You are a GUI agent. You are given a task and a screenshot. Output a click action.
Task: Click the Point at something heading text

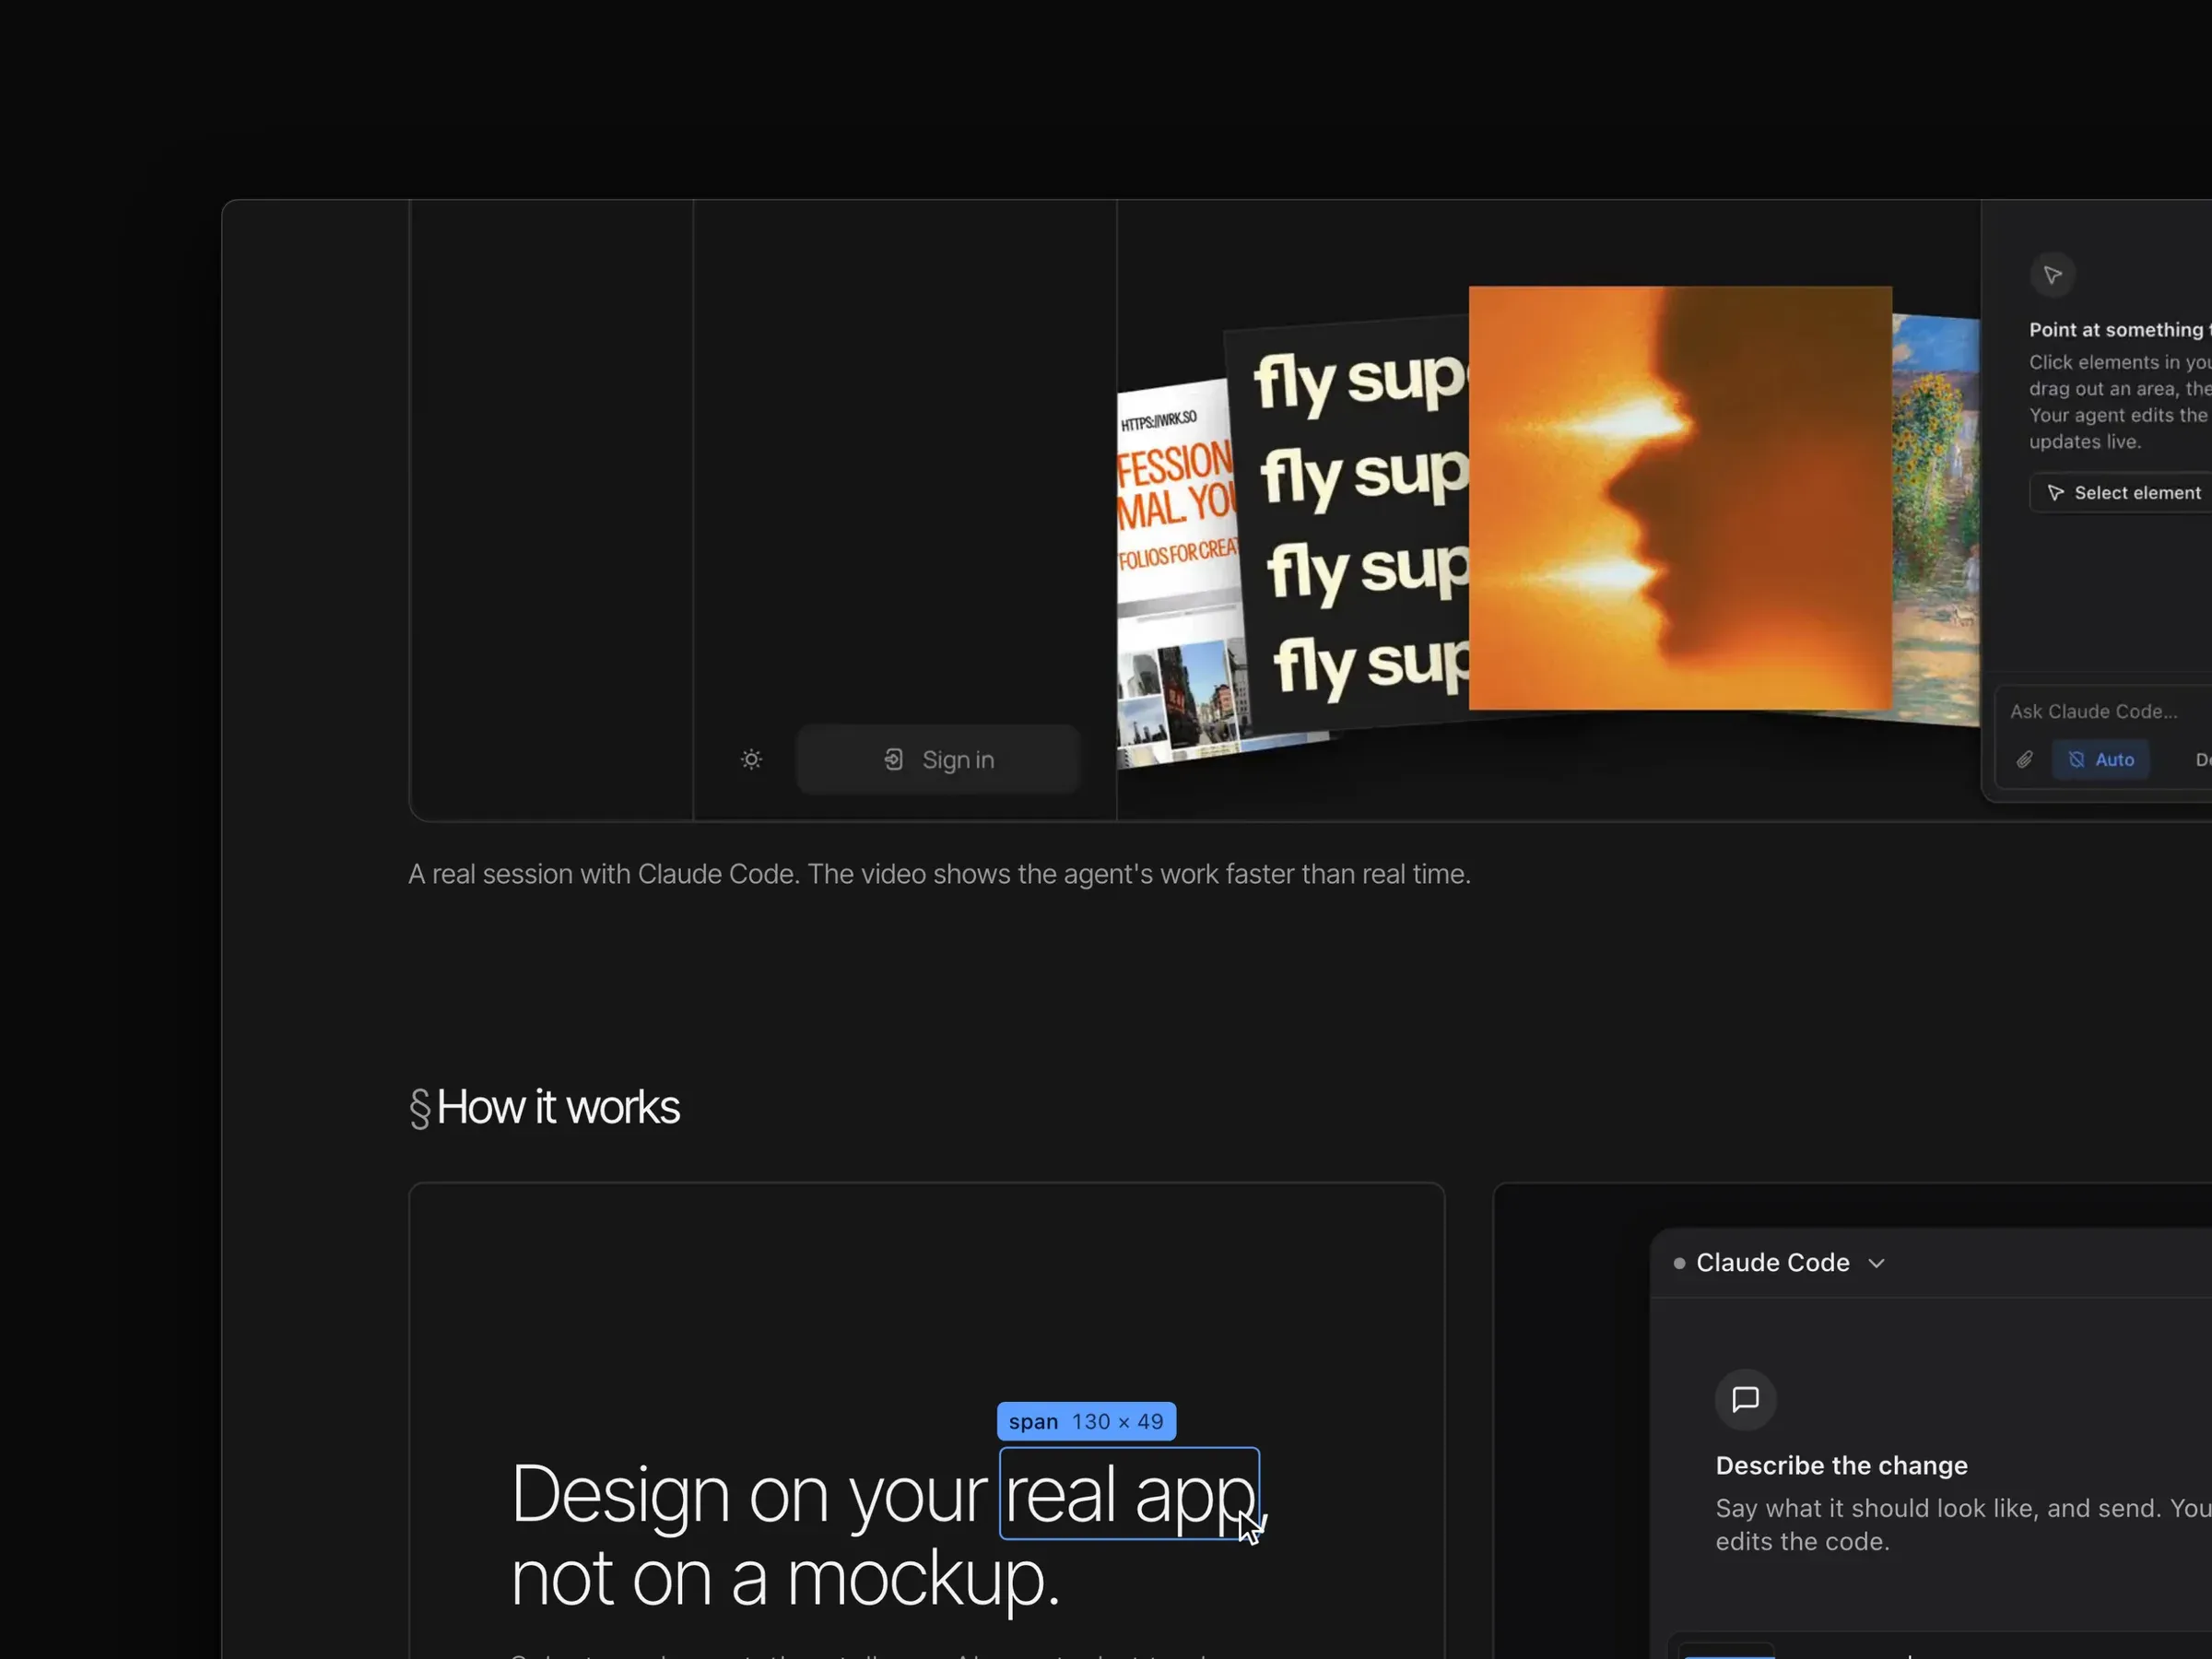tap(2120, 330)
